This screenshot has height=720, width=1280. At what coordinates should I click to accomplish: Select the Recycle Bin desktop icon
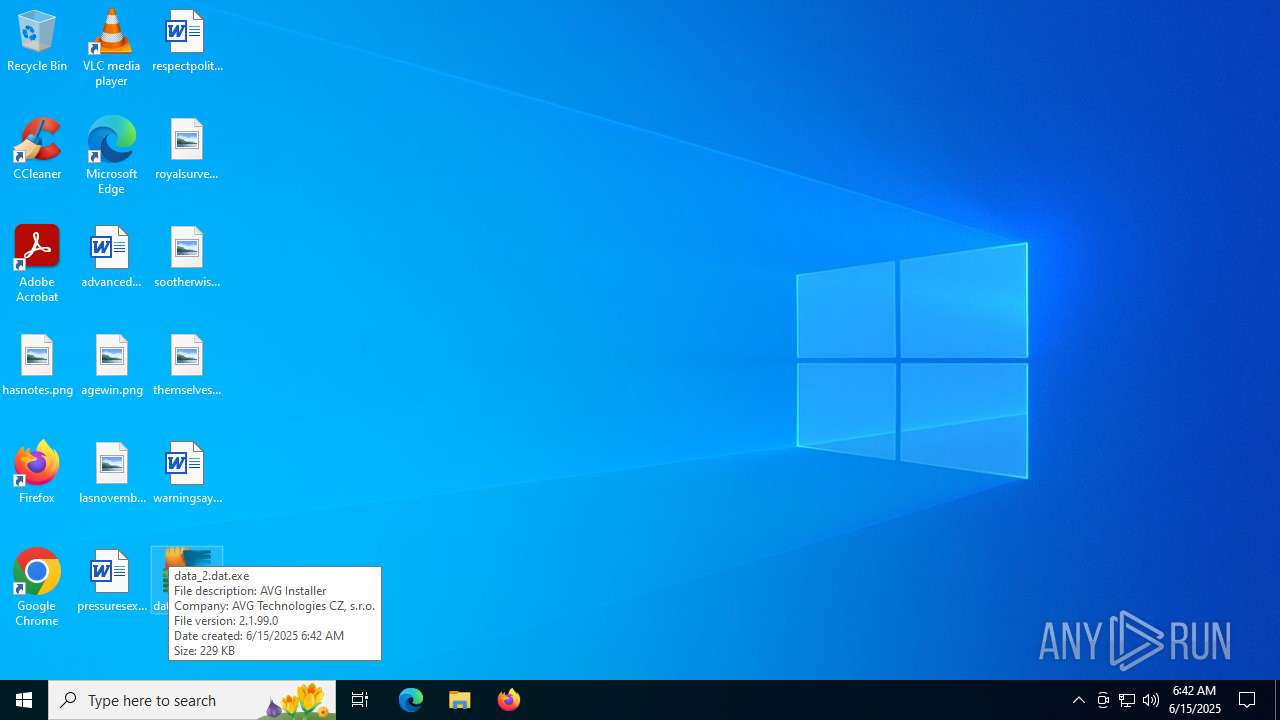pyautogui.click(x=37, y=42)
